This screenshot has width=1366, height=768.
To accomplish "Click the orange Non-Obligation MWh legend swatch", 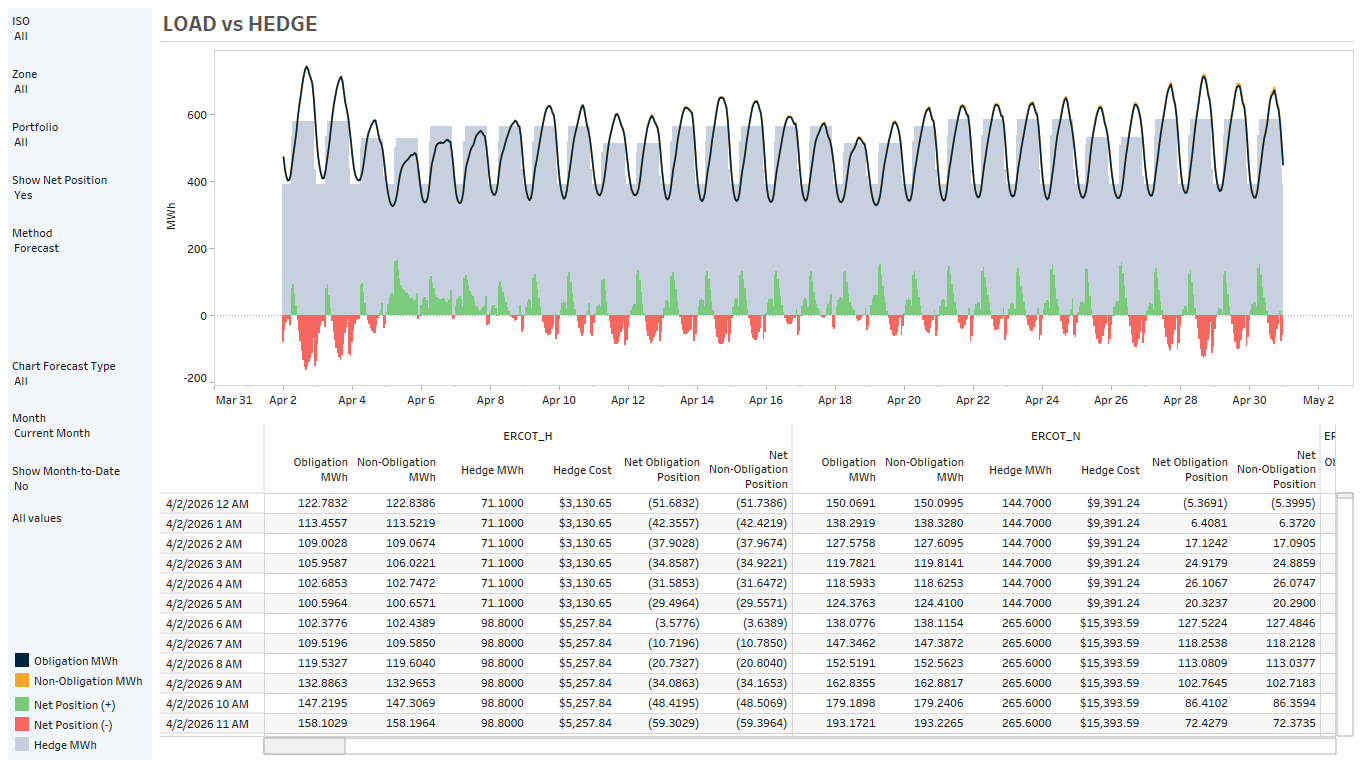I will point(22,681).
